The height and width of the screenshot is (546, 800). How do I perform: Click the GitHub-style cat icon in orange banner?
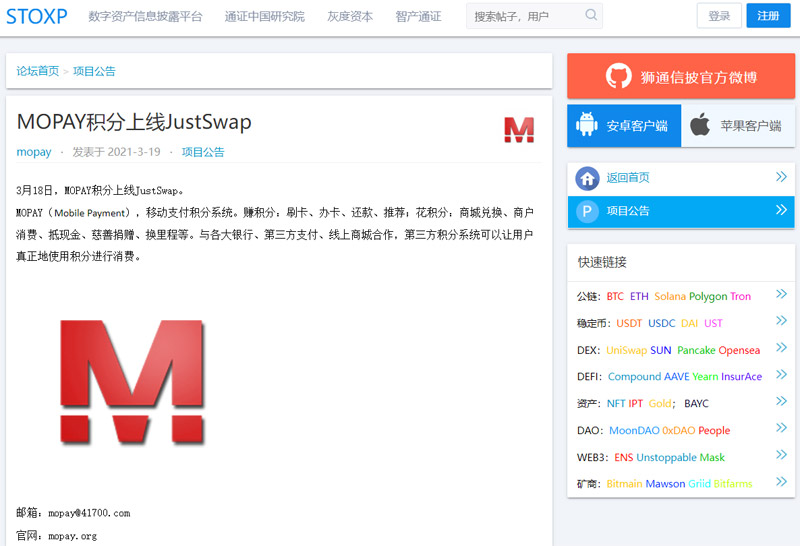tap(618, 76)
